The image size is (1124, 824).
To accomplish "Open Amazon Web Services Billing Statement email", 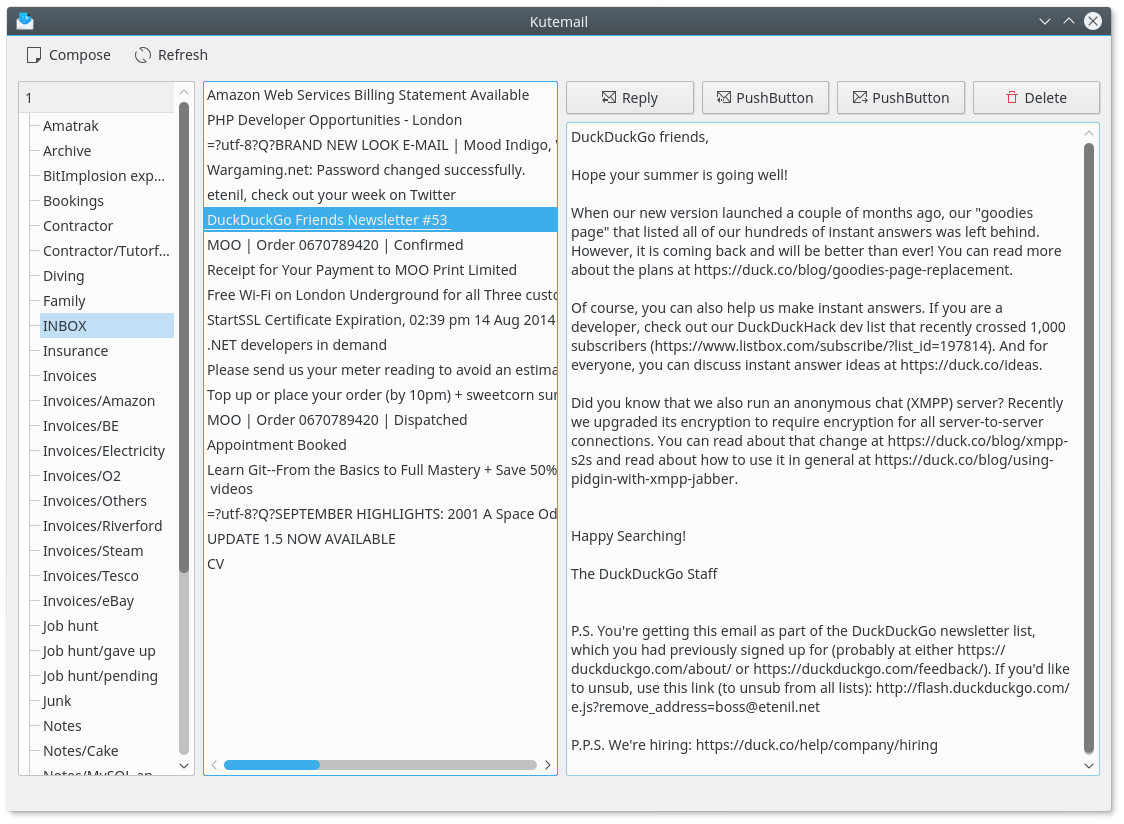I will click(381, 95).
